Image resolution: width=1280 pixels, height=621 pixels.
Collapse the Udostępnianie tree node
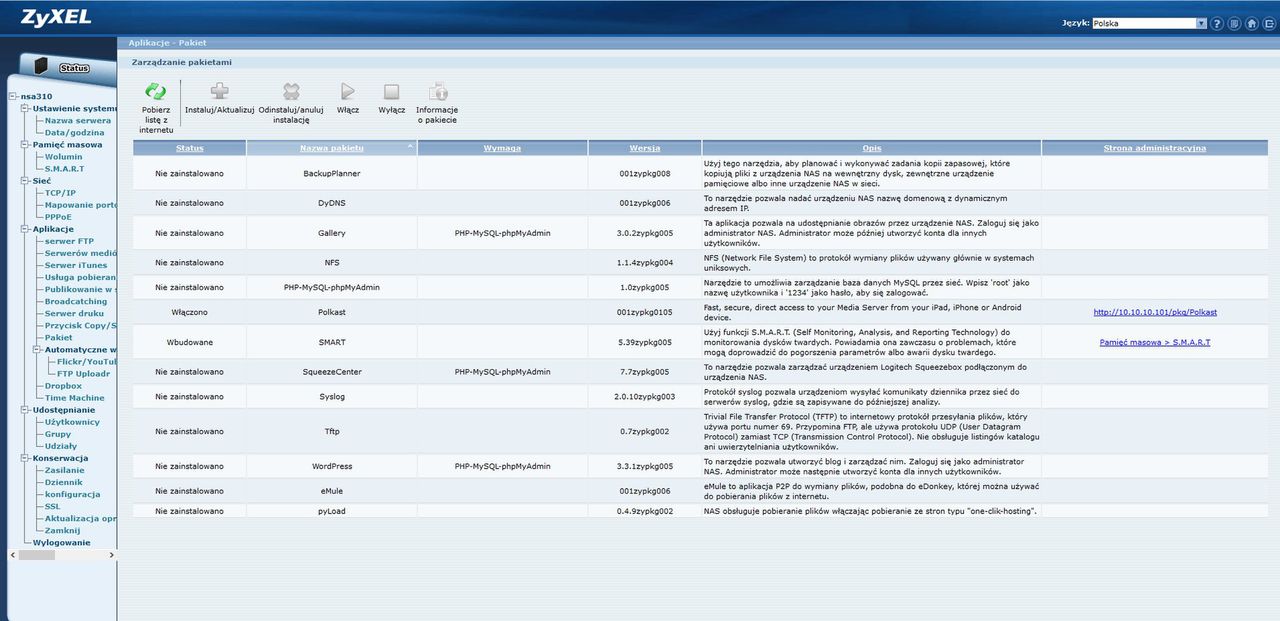point(24,410)
